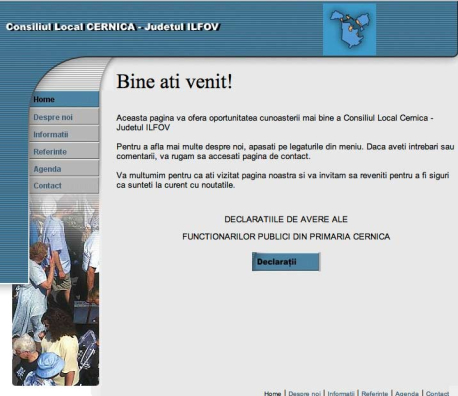Follow the footer Despre noi link
The height and width of the screenshot is (396, 458).
click(x=304, y=393)
